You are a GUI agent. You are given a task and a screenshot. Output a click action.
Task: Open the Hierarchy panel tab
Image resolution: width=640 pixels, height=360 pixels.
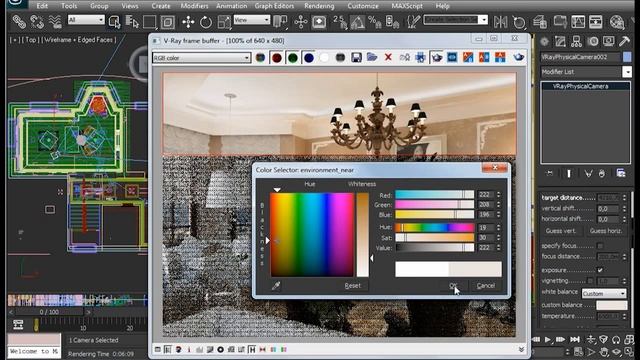tap(576, 41)
